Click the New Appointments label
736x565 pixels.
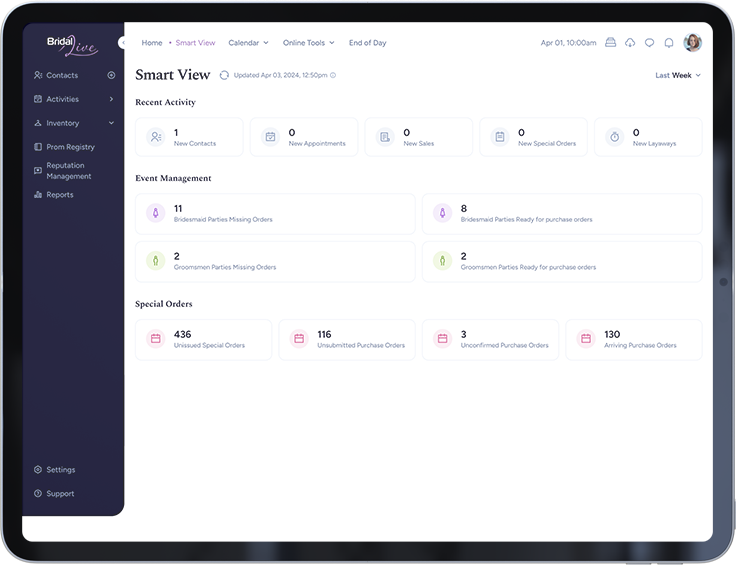[317, 144]
